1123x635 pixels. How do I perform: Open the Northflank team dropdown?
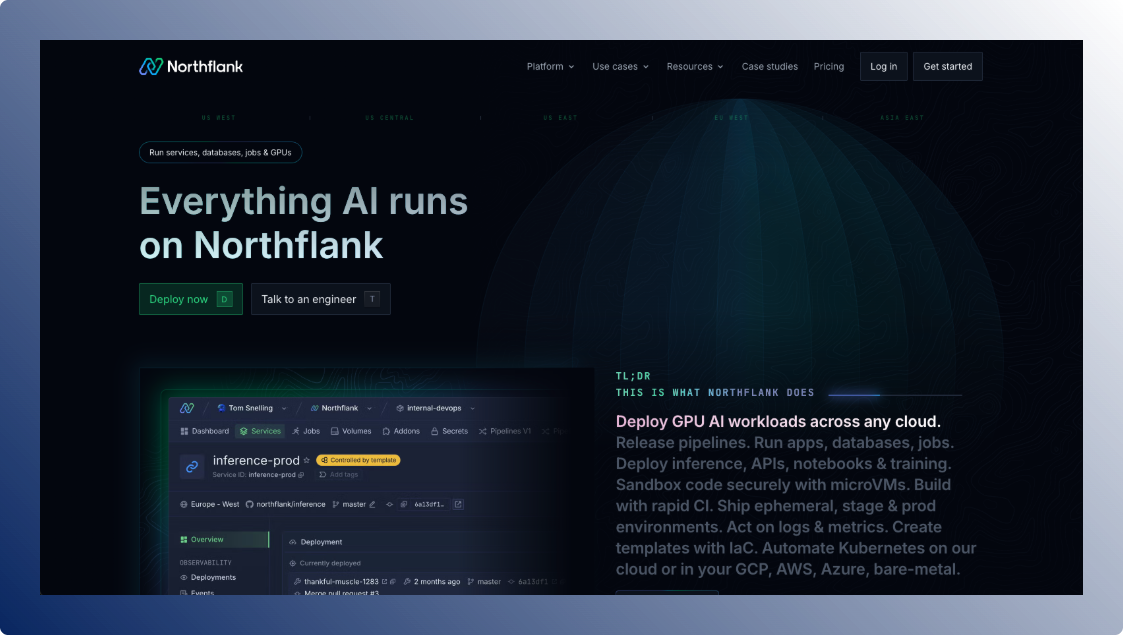coord(370,409)
